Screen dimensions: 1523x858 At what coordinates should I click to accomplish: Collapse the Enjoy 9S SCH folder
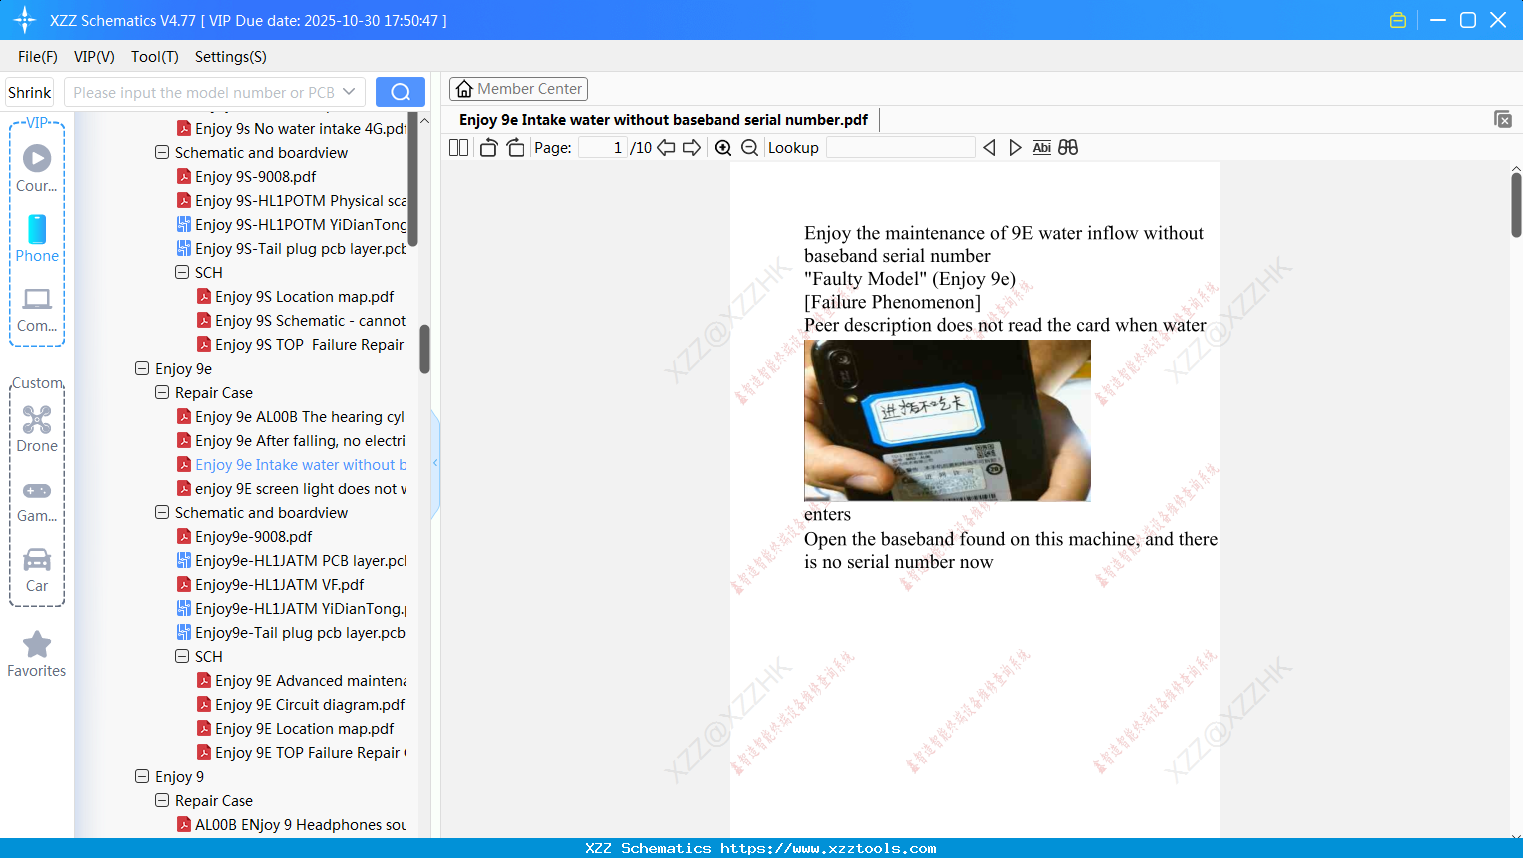coord(182,272)
